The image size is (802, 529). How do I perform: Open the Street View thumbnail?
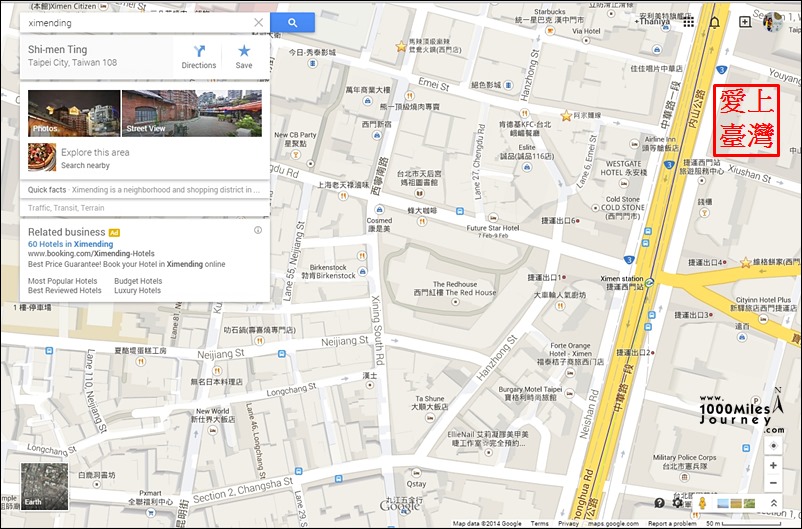(192, 113)
